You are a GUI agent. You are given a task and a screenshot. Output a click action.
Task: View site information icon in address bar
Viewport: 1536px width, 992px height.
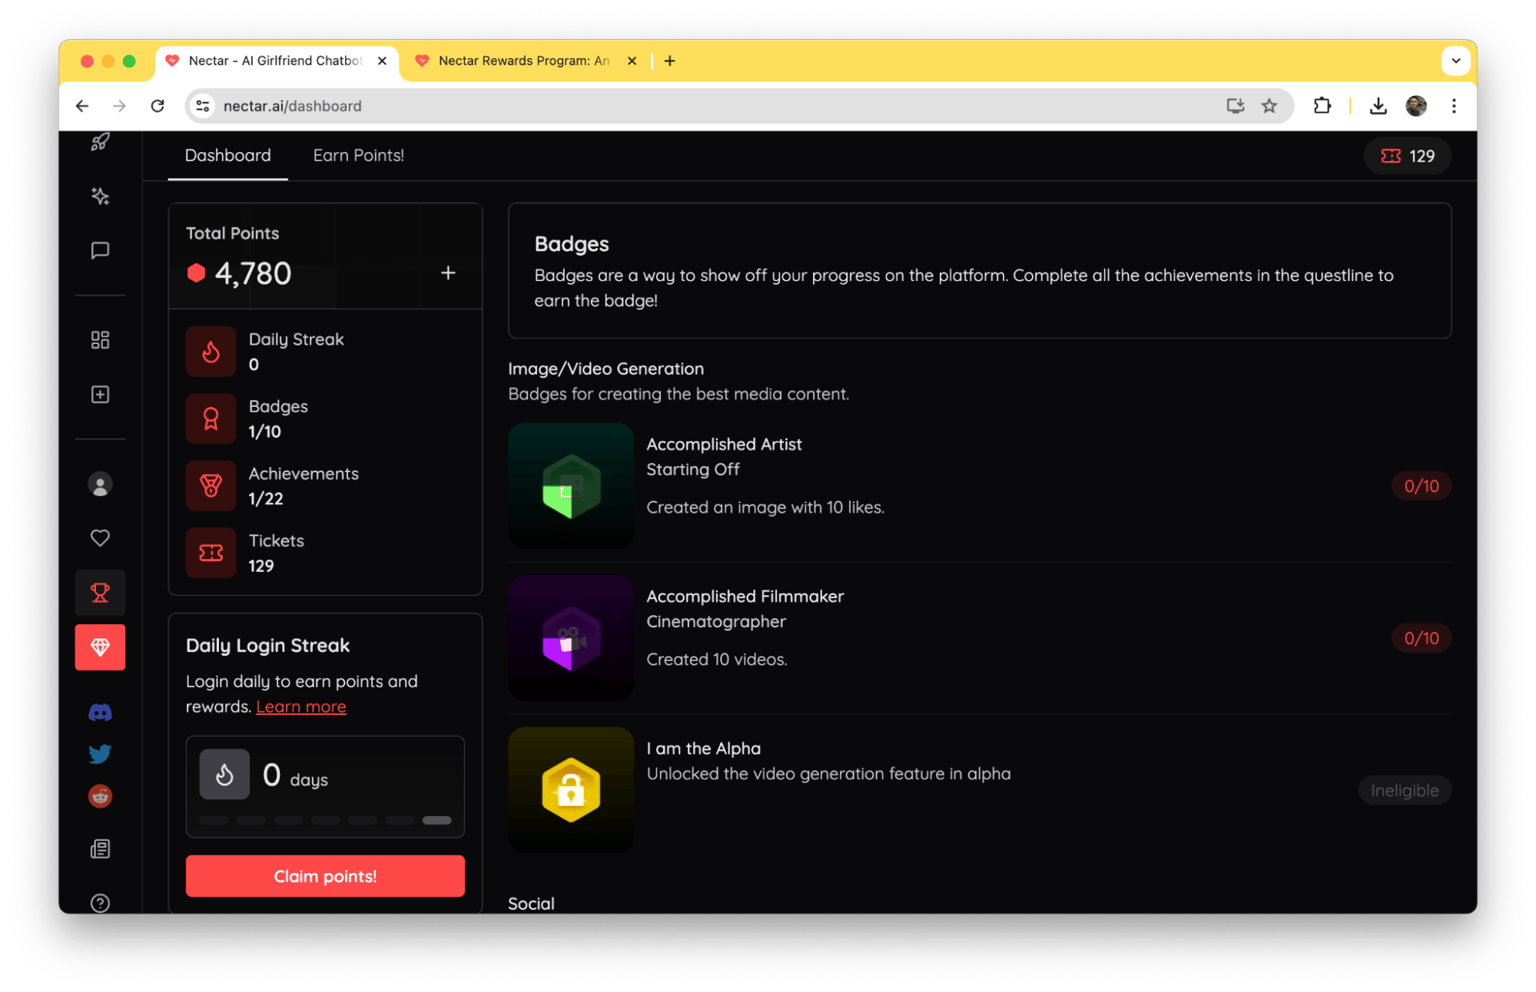coord(203,106)
